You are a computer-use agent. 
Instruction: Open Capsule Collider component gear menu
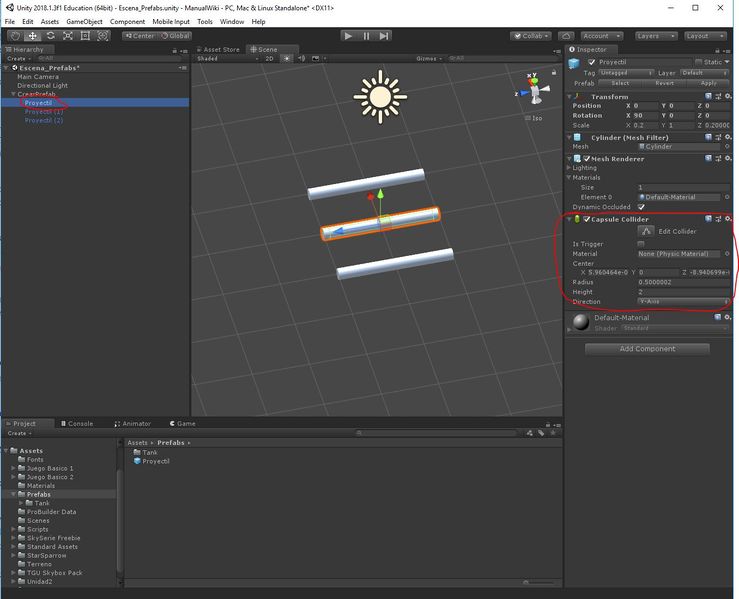coord(728,219)
